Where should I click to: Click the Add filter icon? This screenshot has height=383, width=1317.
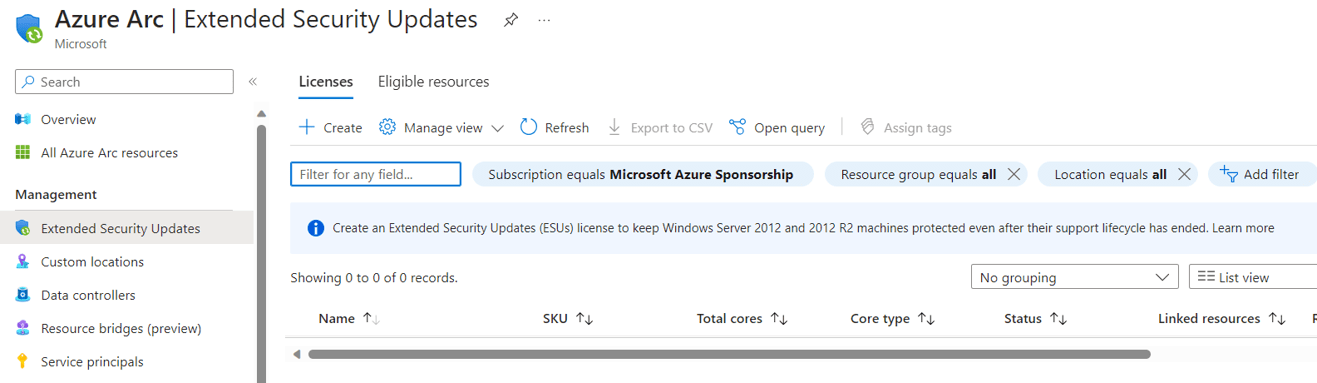pyautogui.click(x=1229, y=174)
